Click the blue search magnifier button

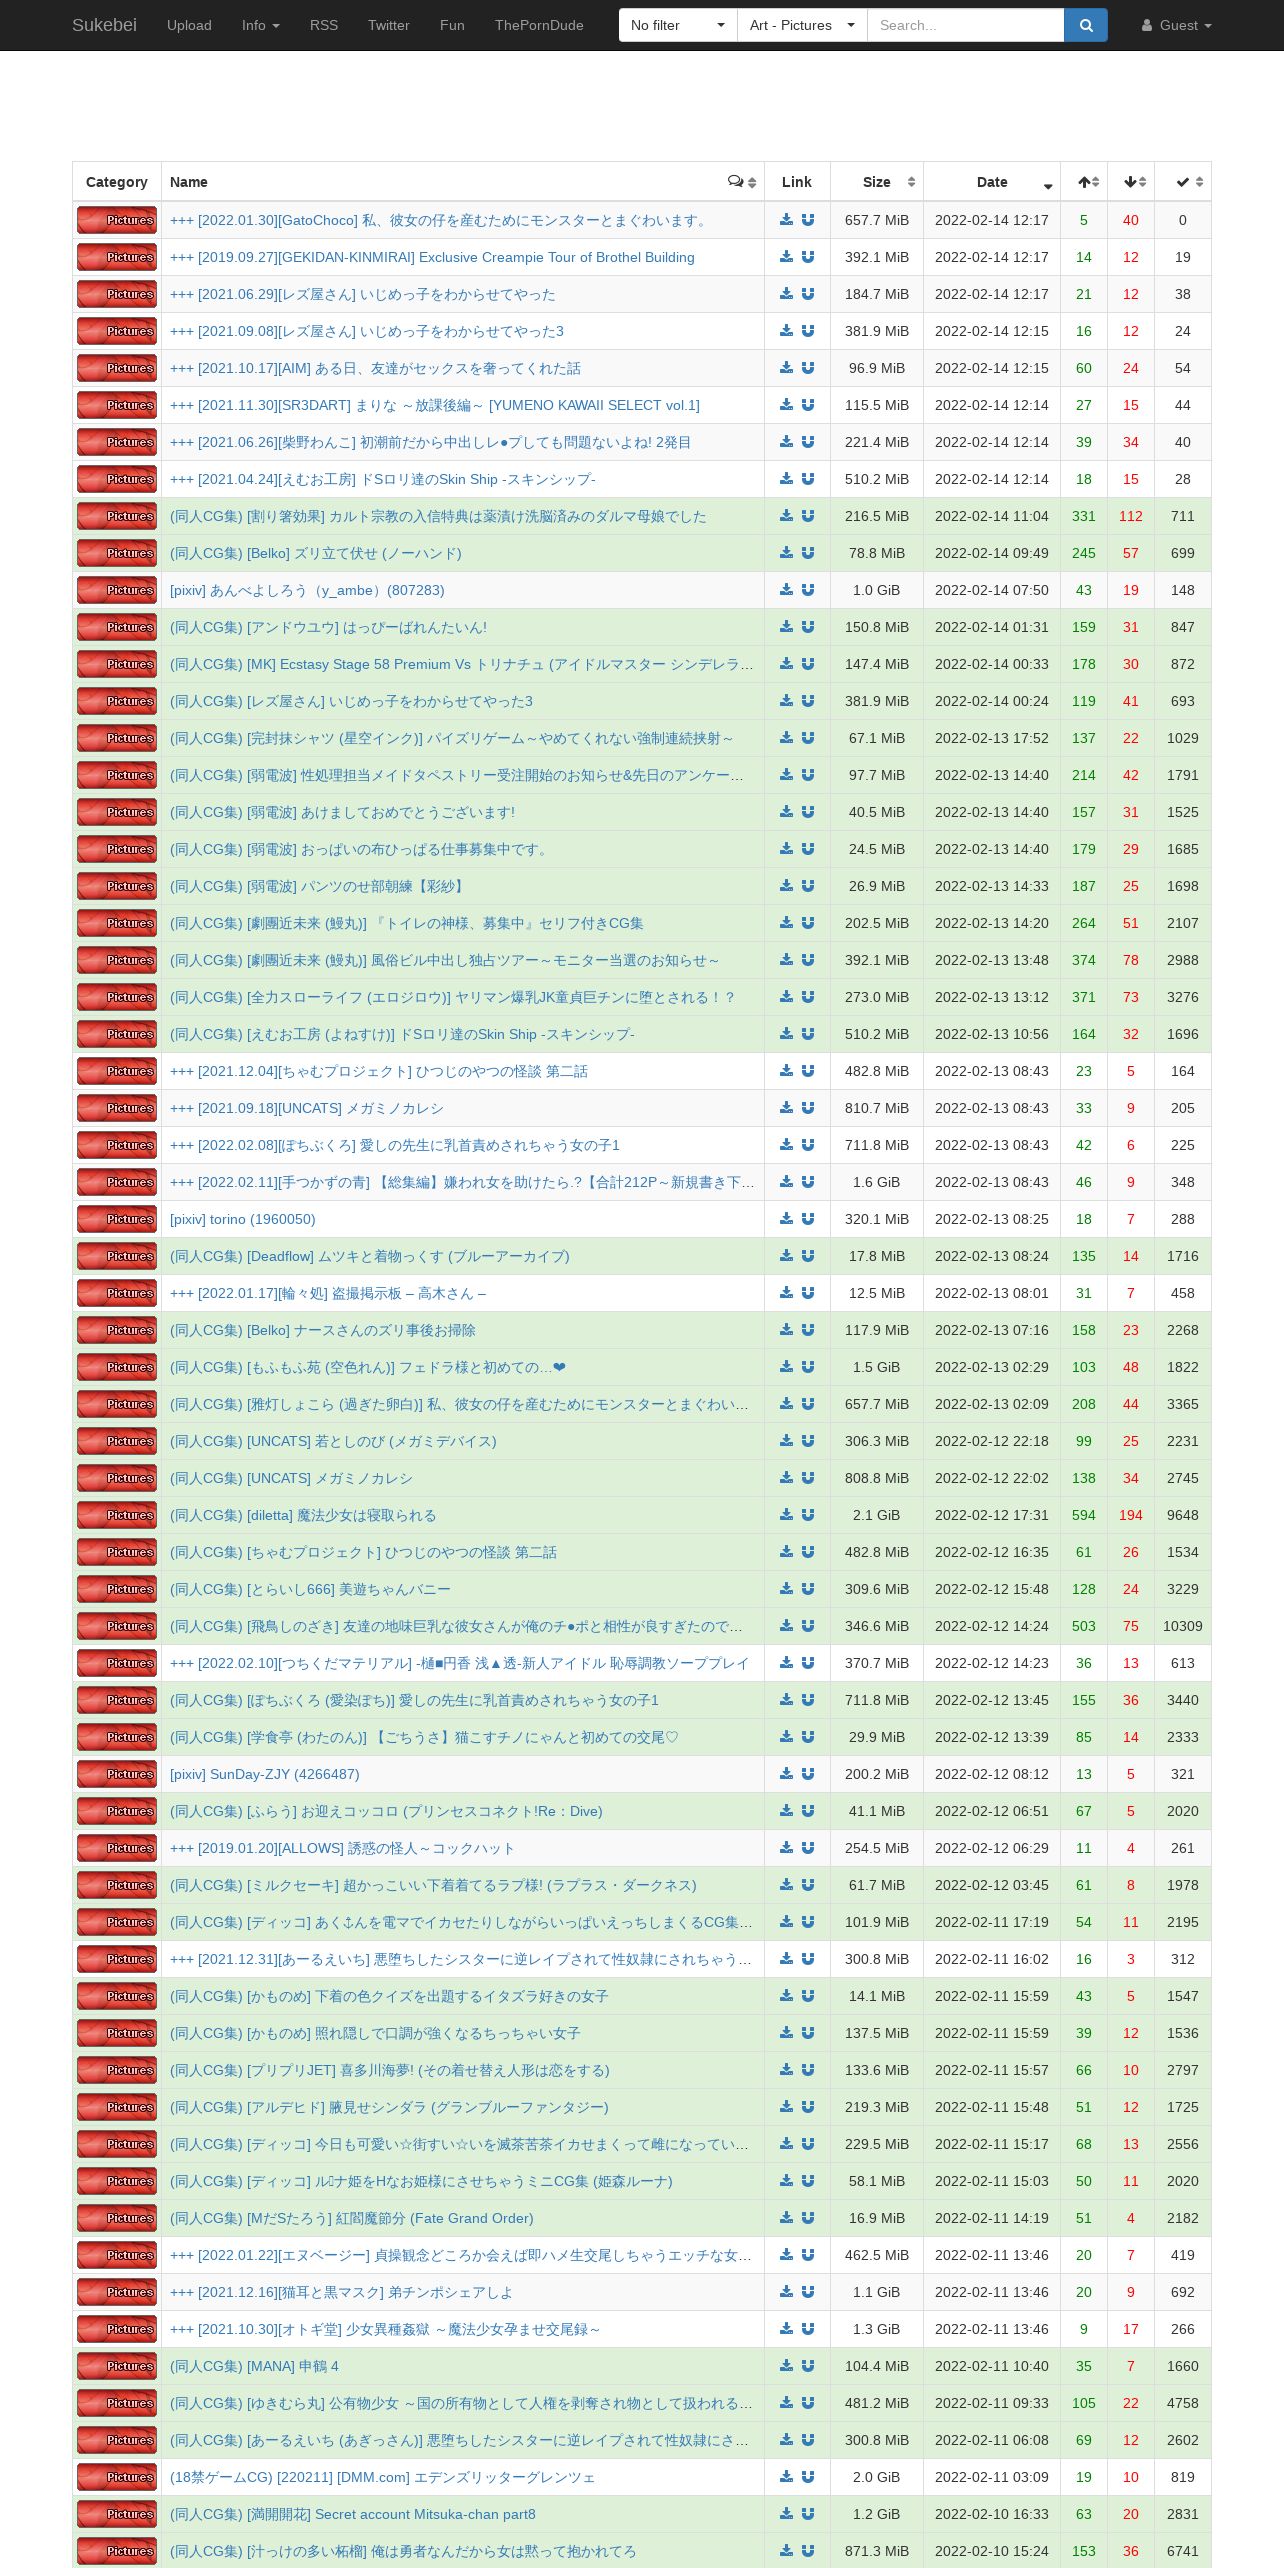click(1086, 25)
